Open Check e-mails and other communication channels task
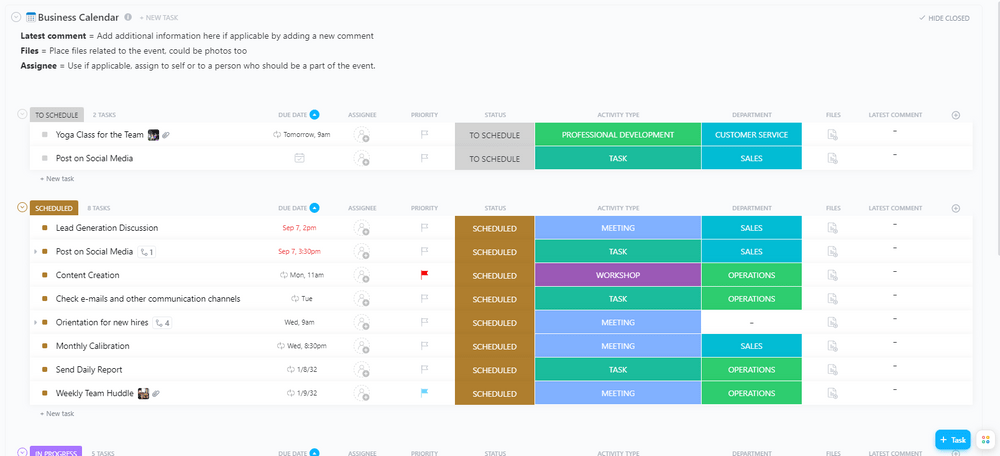 [148, 299]
